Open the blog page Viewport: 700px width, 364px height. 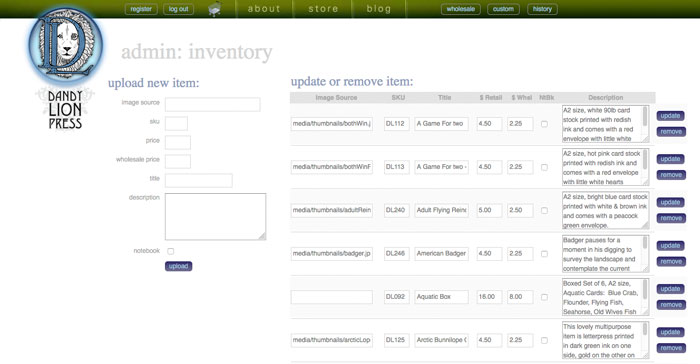pyautogui.click(x=379, y=9)
